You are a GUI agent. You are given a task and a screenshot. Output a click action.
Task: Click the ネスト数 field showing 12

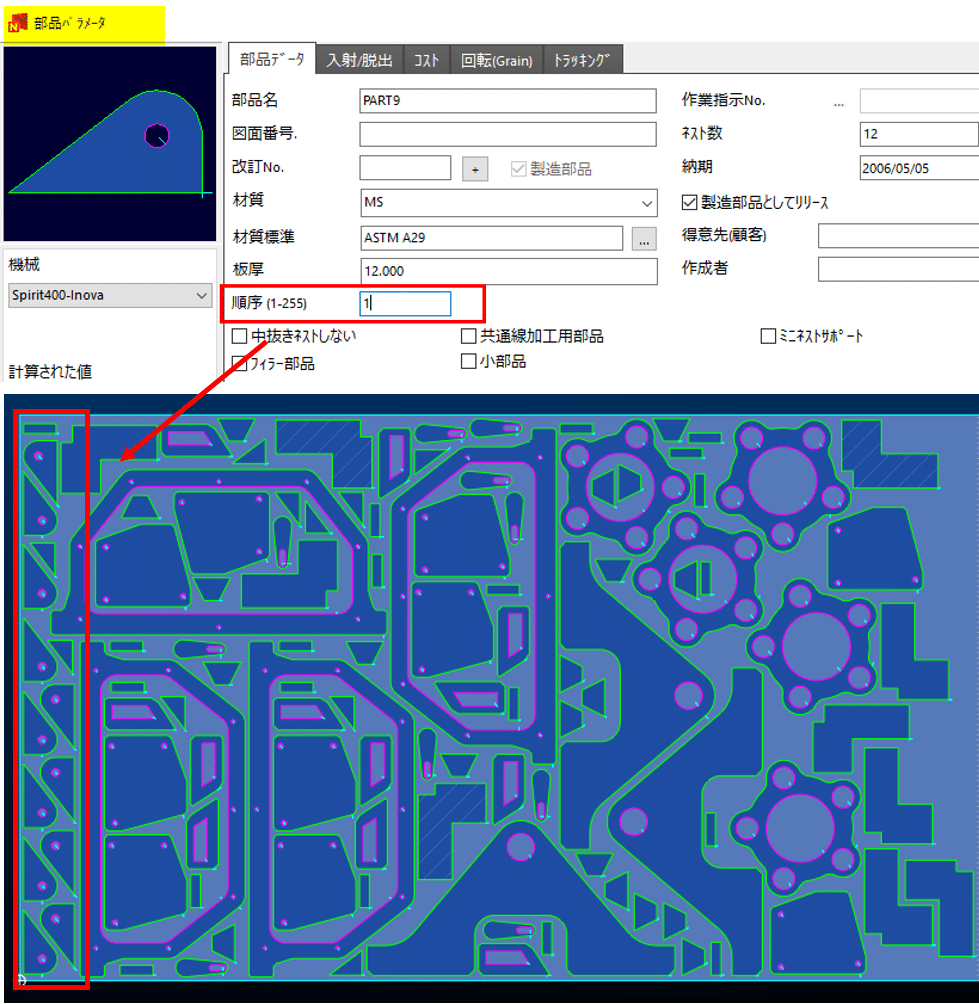(919, 134)
